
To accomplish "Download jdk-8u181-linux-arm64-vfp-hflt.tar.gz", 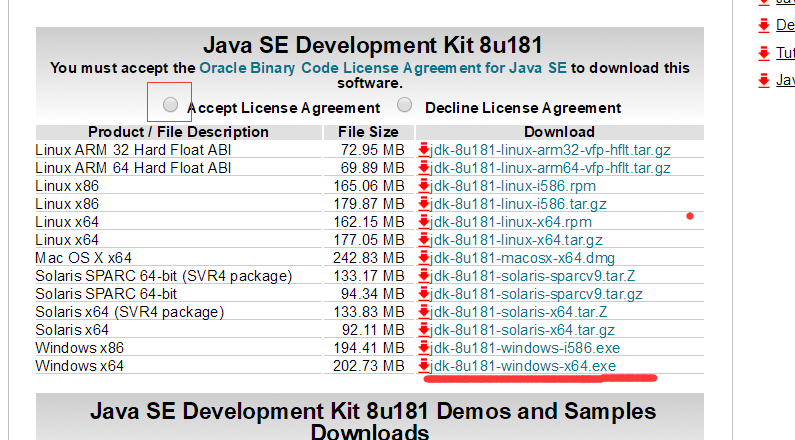I will click(x=550, y=168).
